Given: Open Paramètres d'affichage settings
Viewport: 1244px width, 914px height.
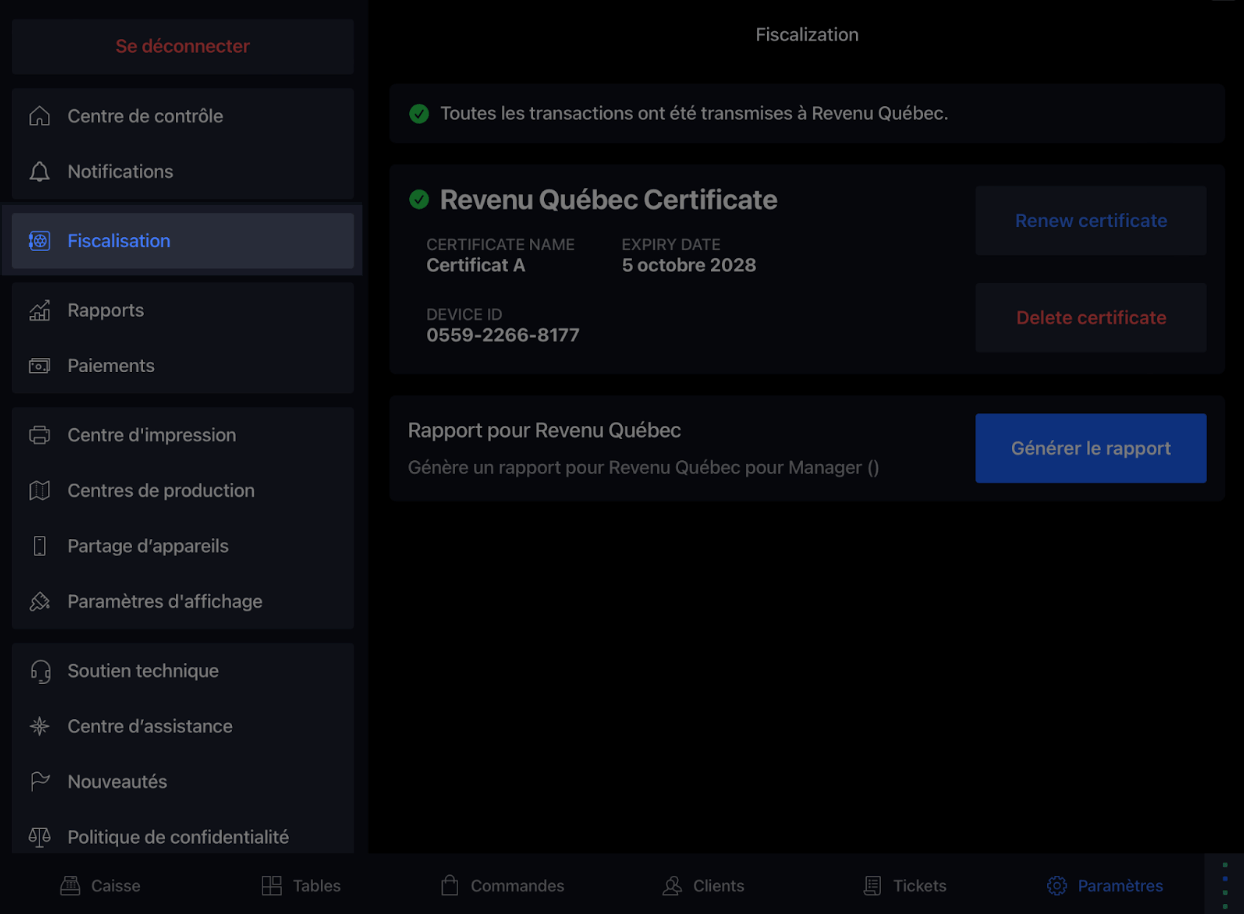Looking at the screenshot, I should [x=183, y=602].
